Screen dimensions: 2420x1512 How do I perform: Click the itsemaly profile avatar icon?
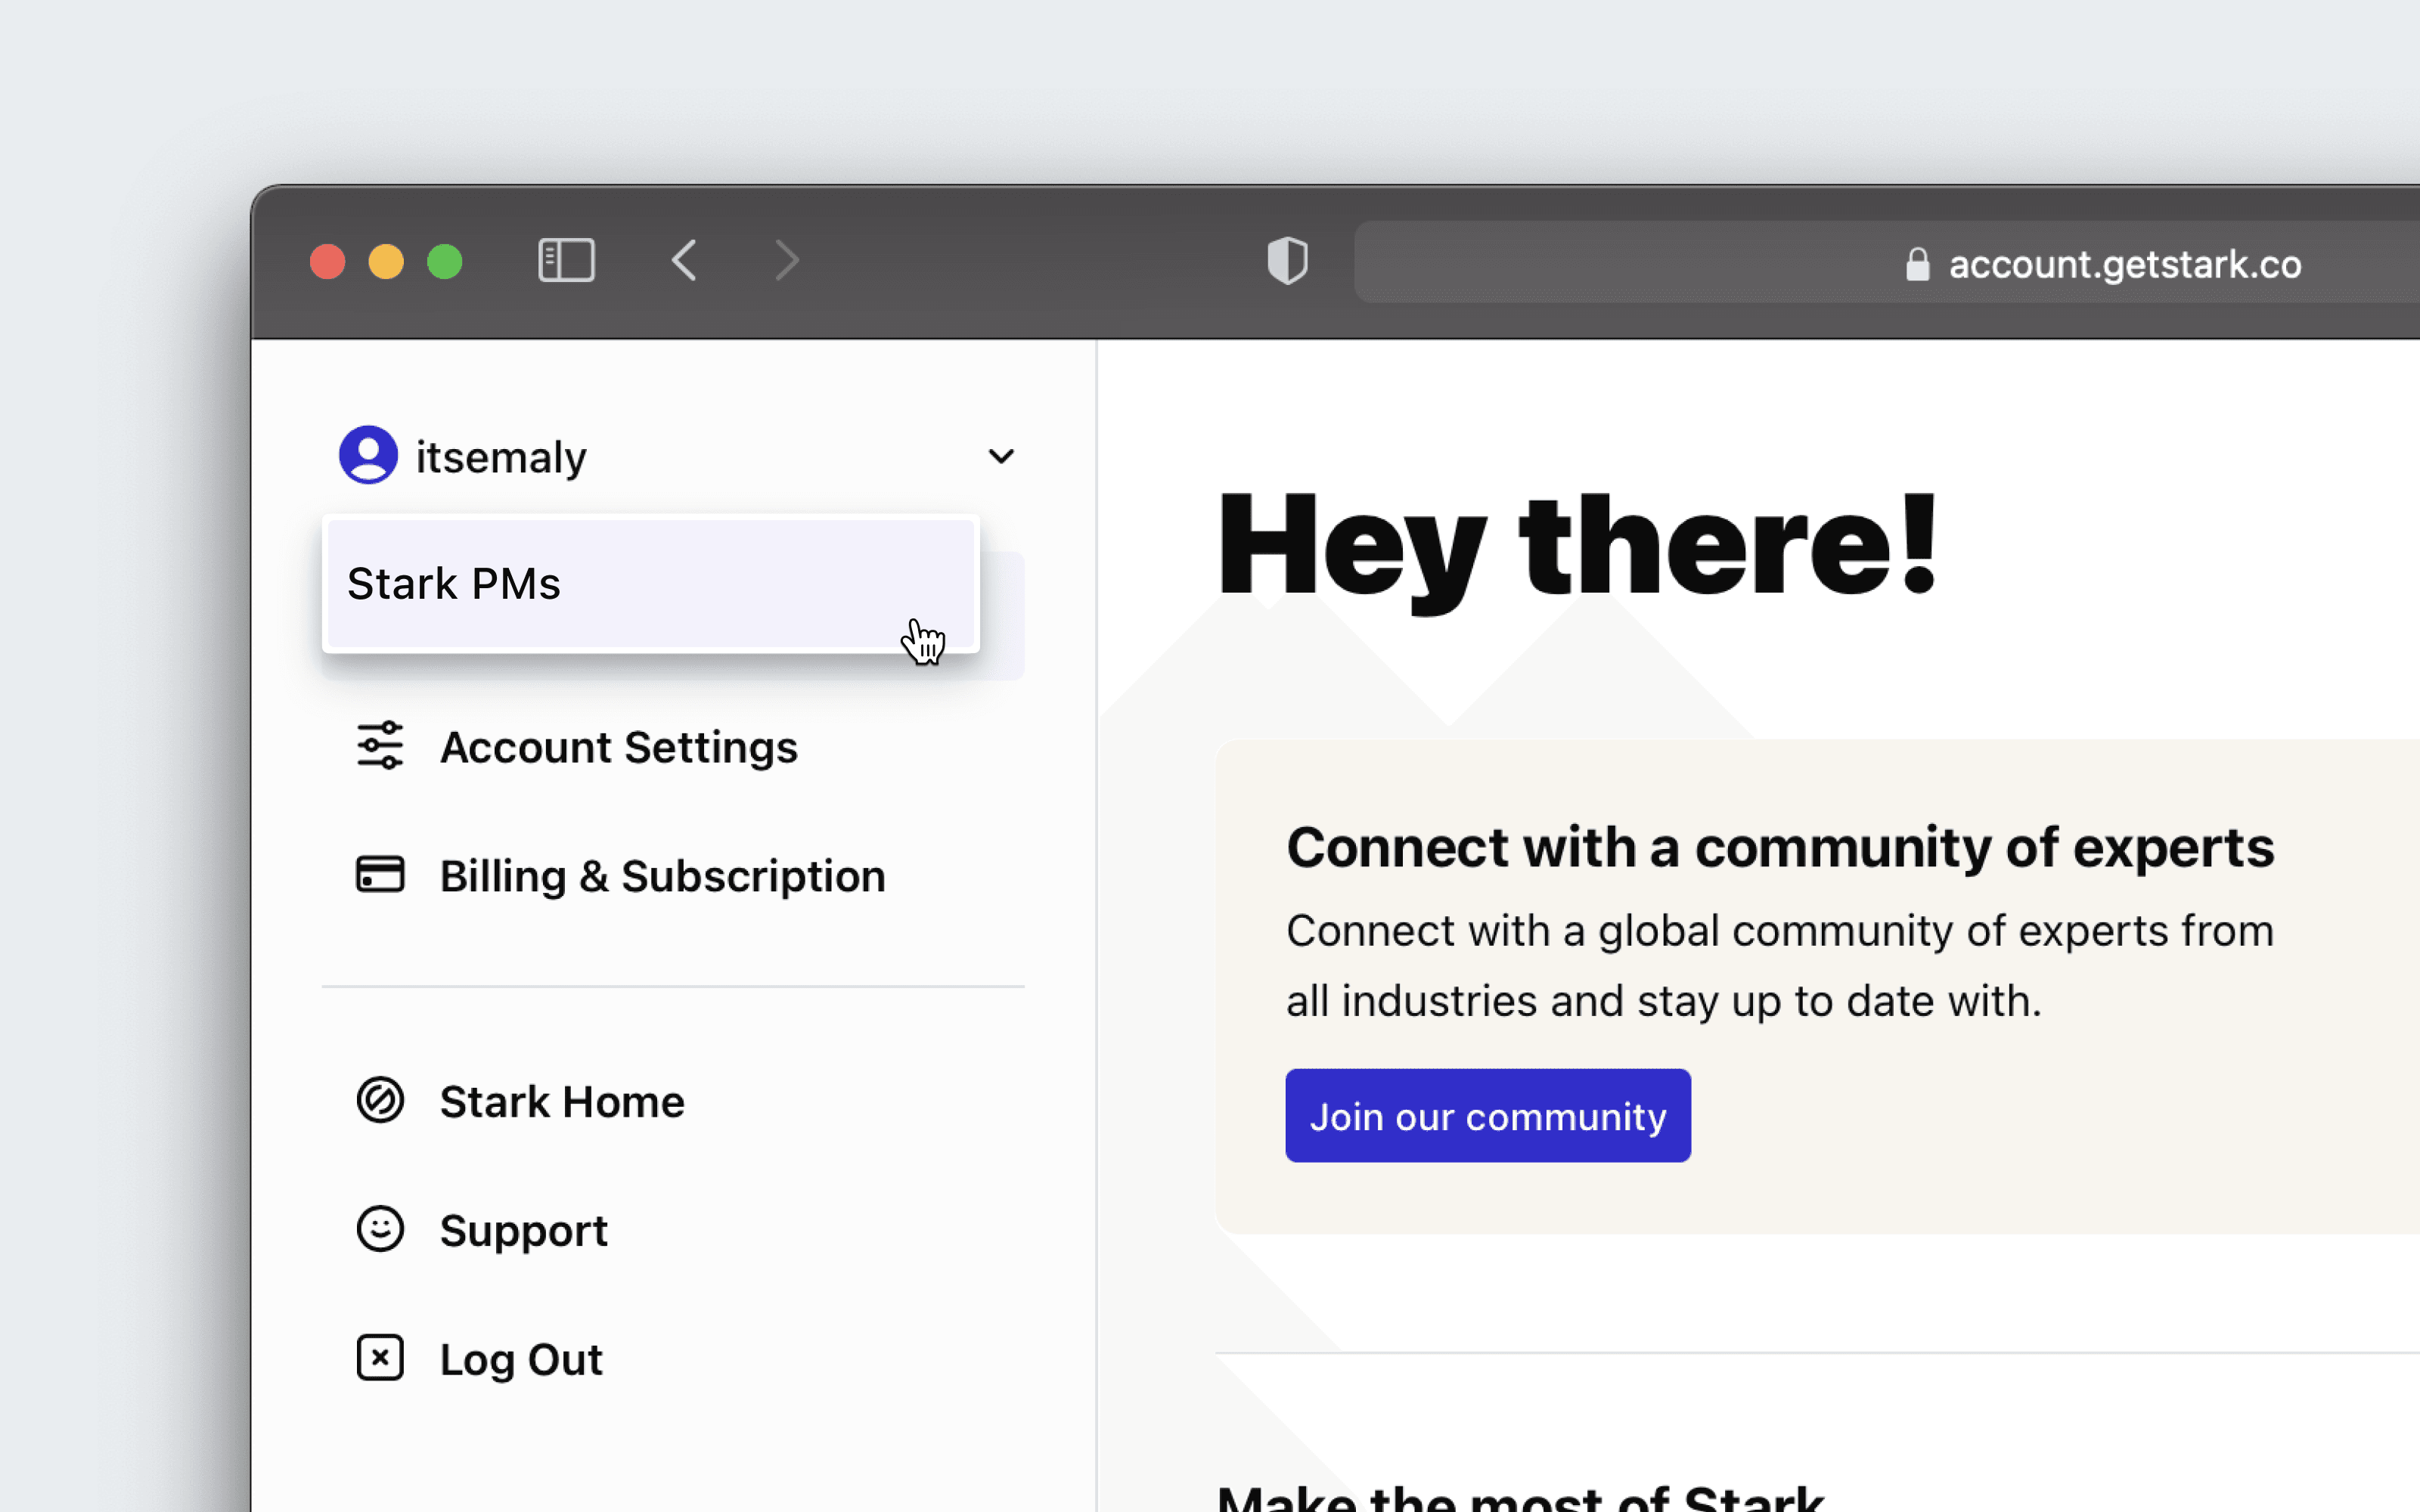pyautogui.click(x=368, y=455)
